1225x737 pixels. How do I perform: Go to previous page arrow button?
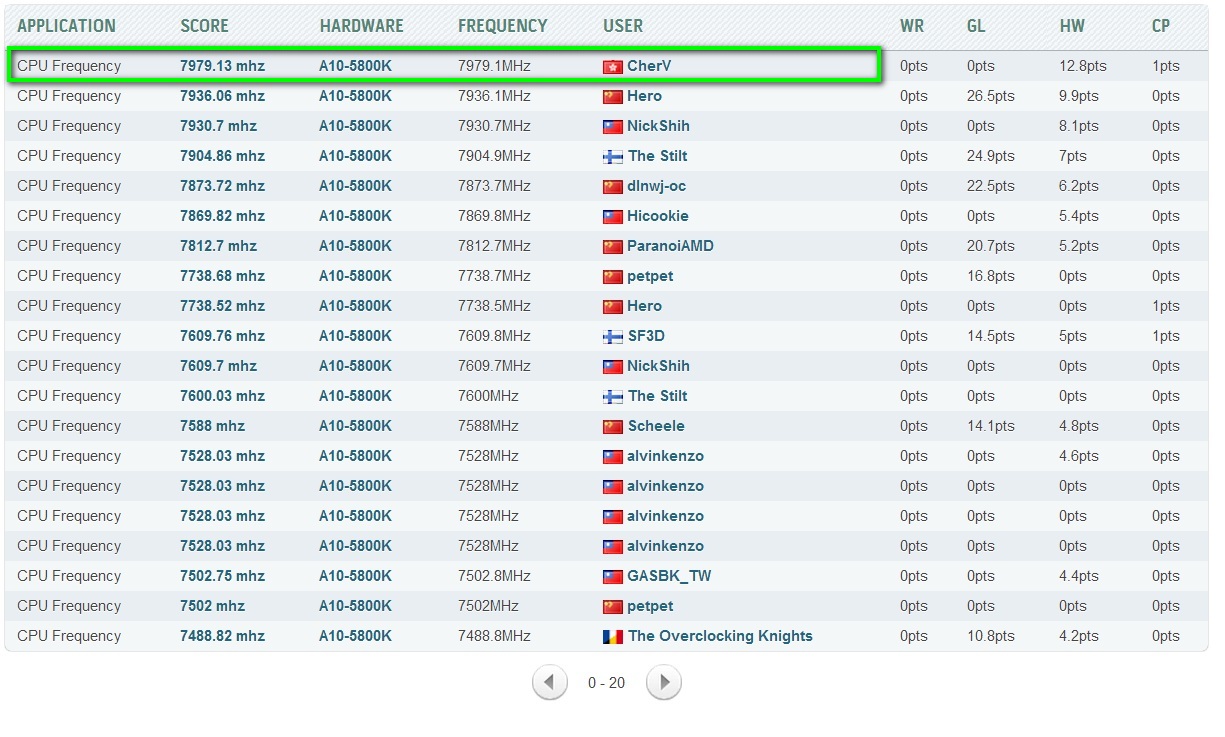549,683
